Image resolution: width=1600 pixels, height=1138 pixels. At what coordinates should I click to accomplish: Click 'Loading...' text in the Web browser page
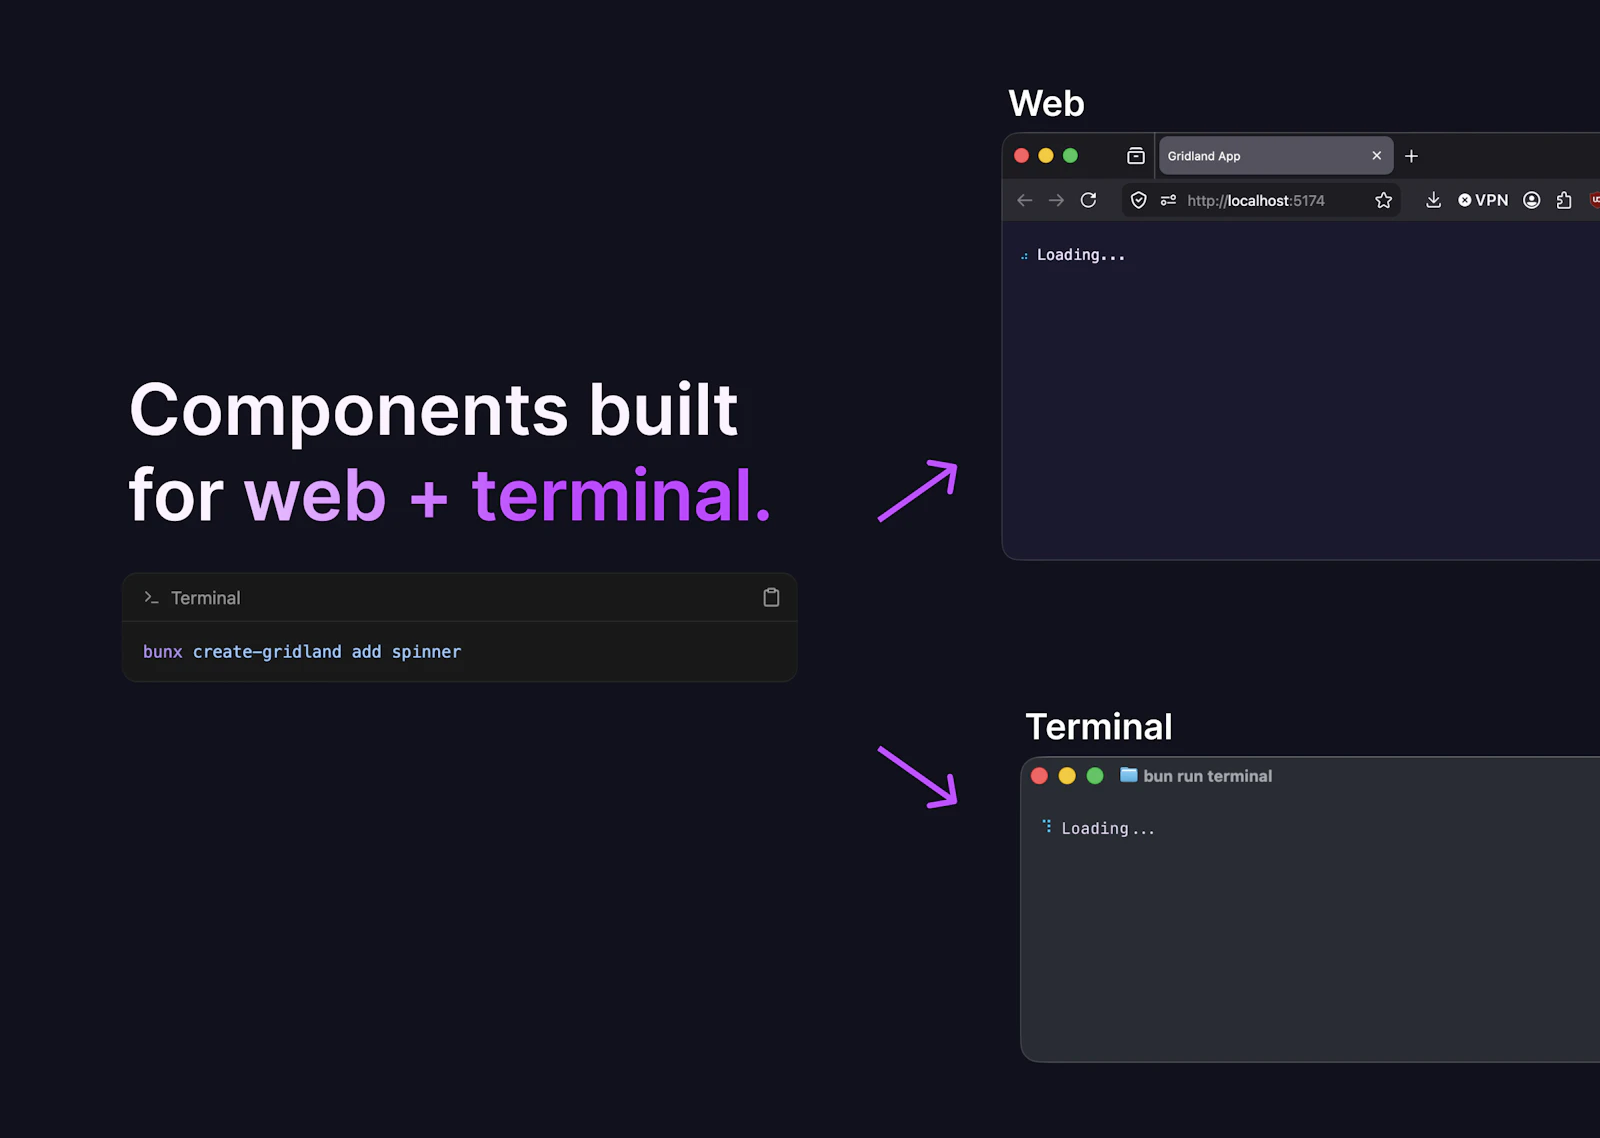tap(1080, 255)
